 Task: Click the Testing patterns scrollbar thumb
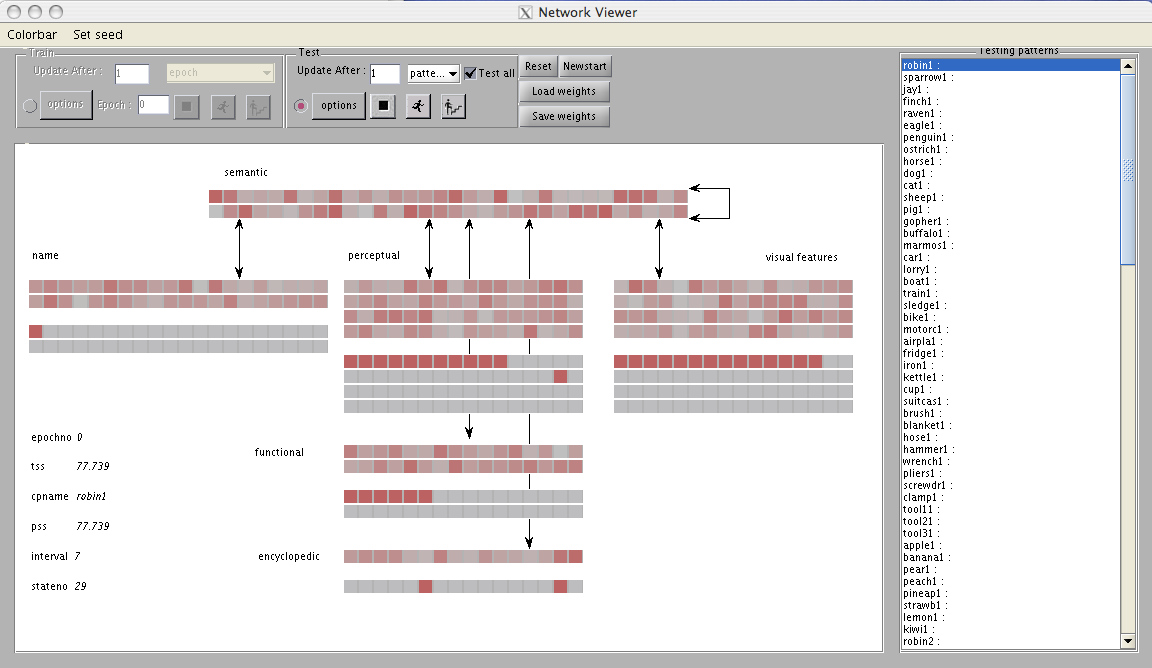tap(1128, 169)
